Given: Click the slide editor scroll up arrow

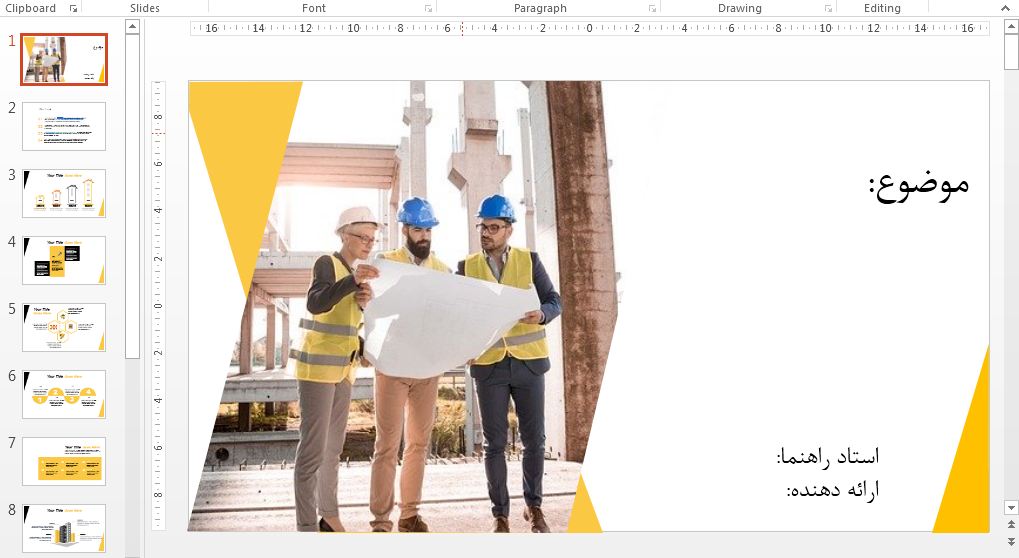Looking at the screenshot, I should click(x=1011, y=27).
